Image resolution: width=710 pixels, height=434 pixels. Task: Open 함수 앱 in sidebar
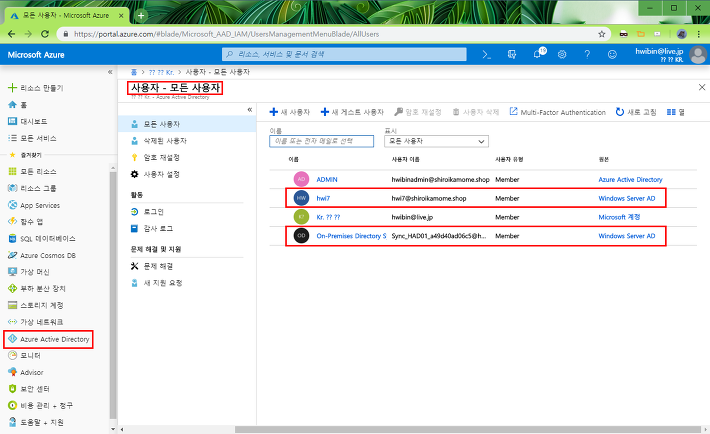coord(26,222)
